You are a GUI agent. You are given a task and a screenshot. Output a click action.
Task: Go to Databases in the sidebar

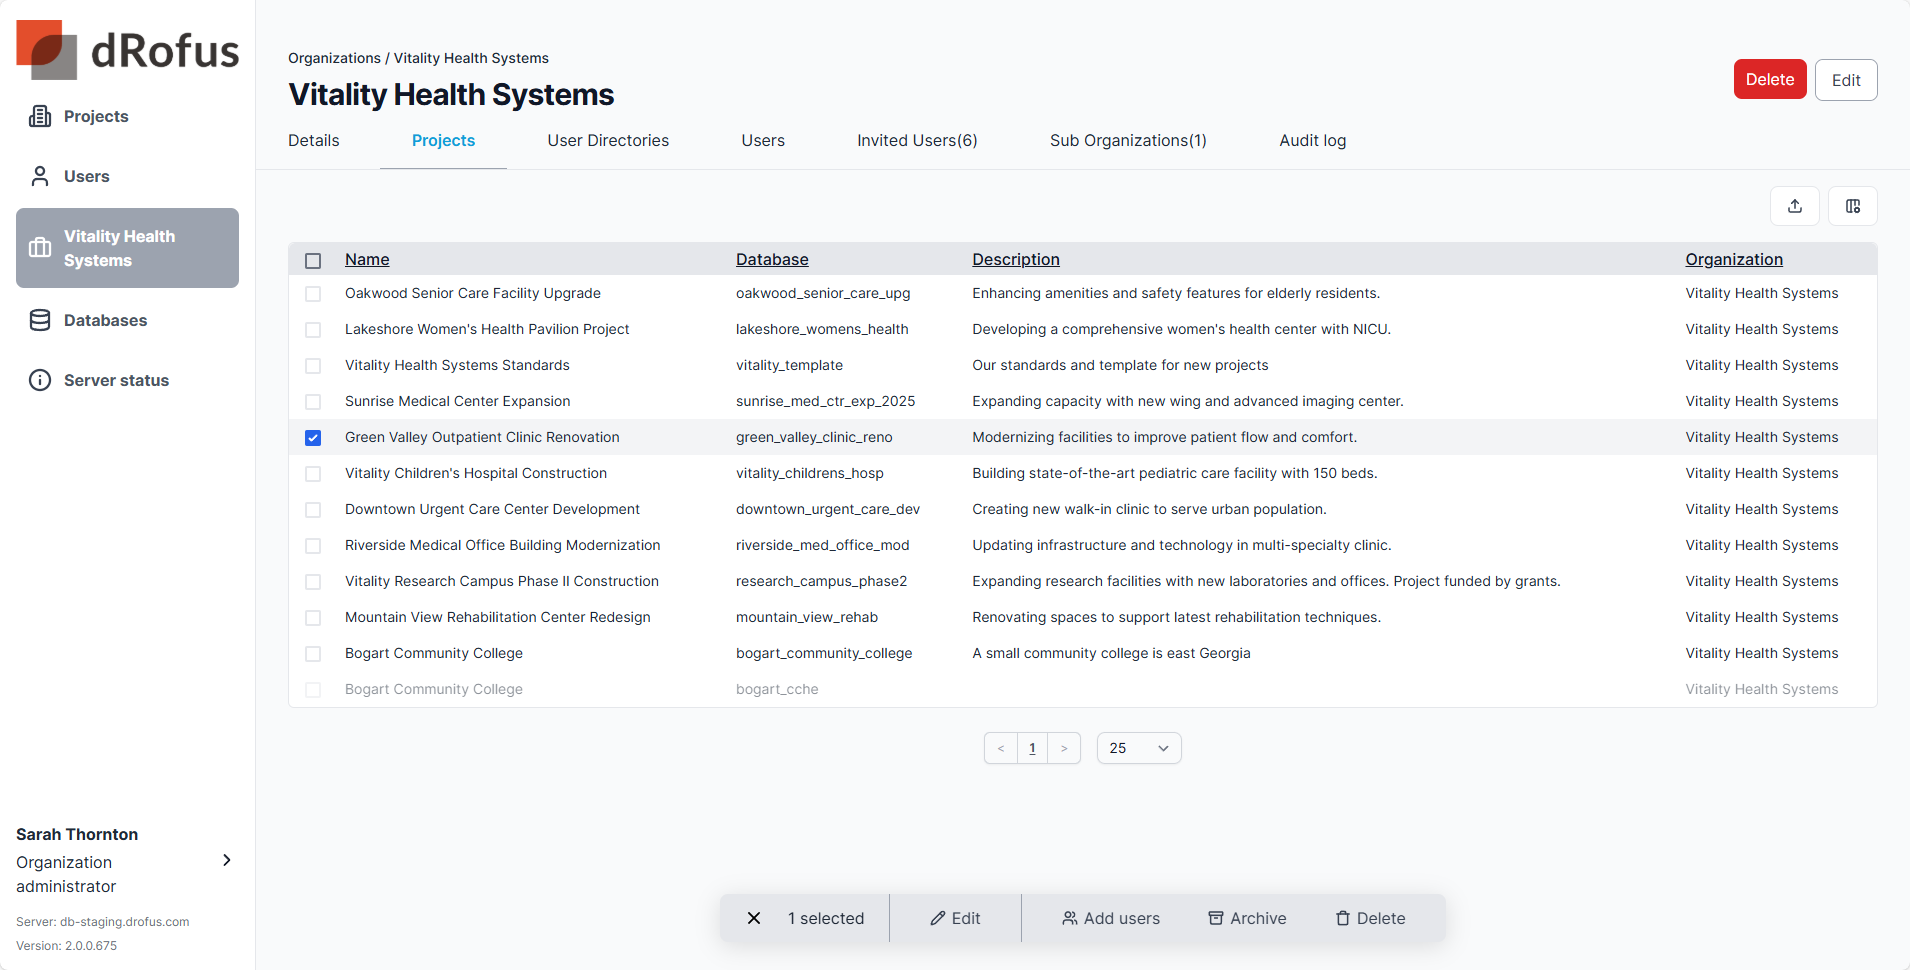pos(105,320)
